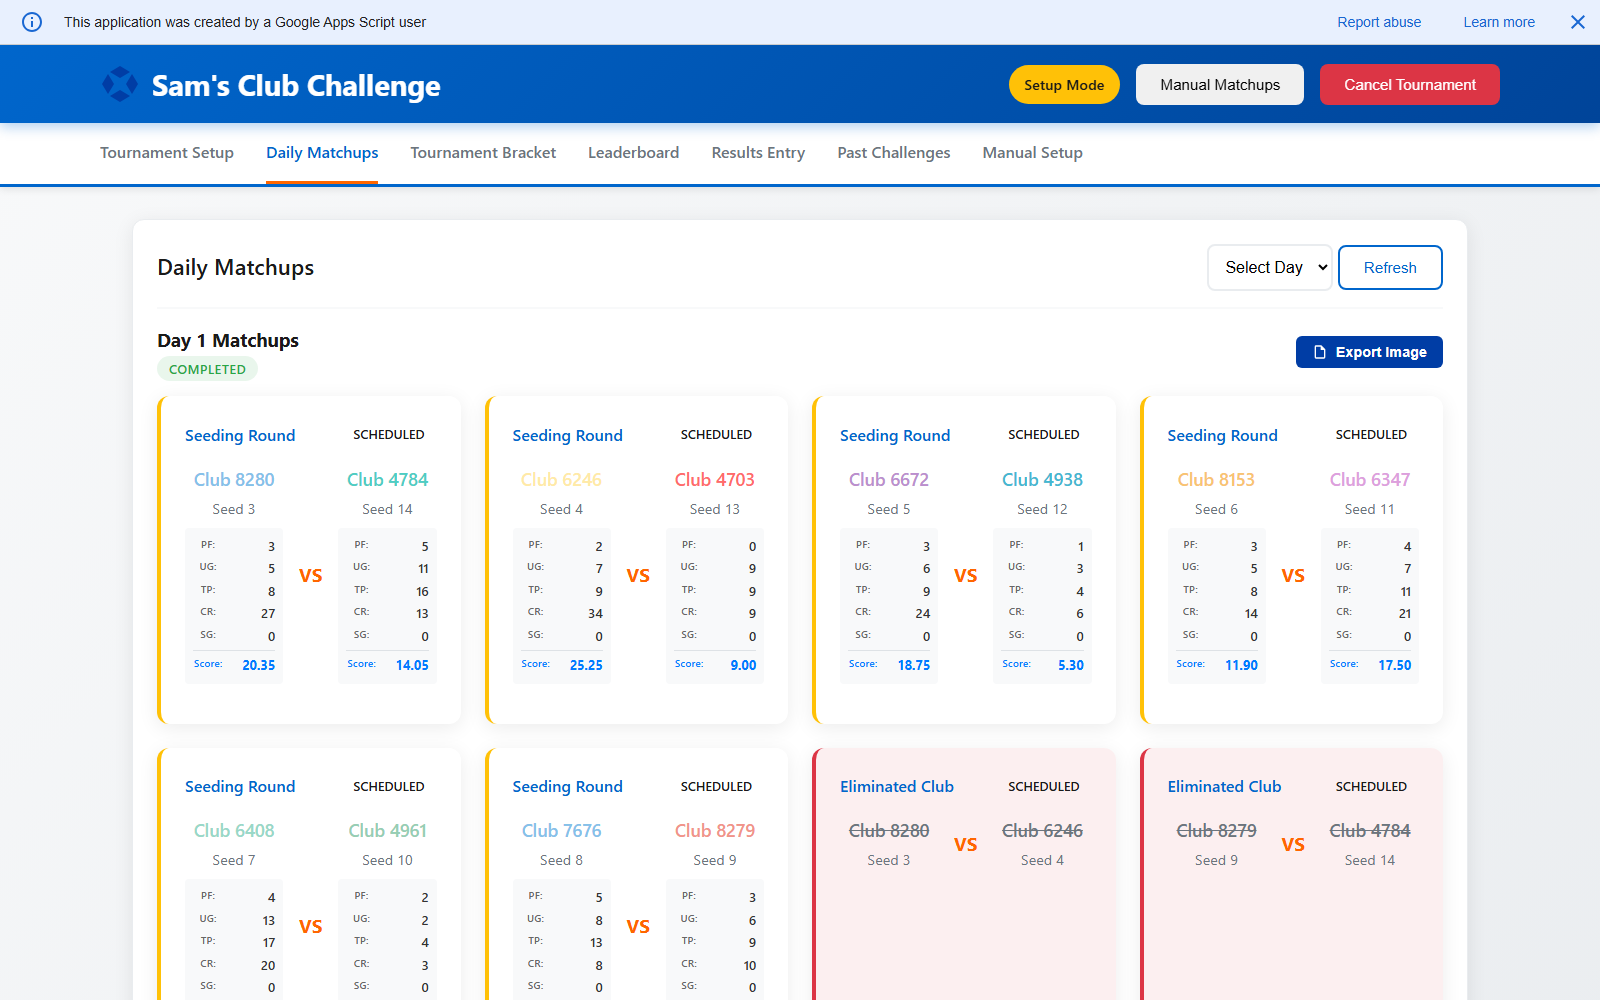Click the COMPLETED status badge
Image resolution: width=1600 pixels, height=1000 pixels.
click(207, 368)
